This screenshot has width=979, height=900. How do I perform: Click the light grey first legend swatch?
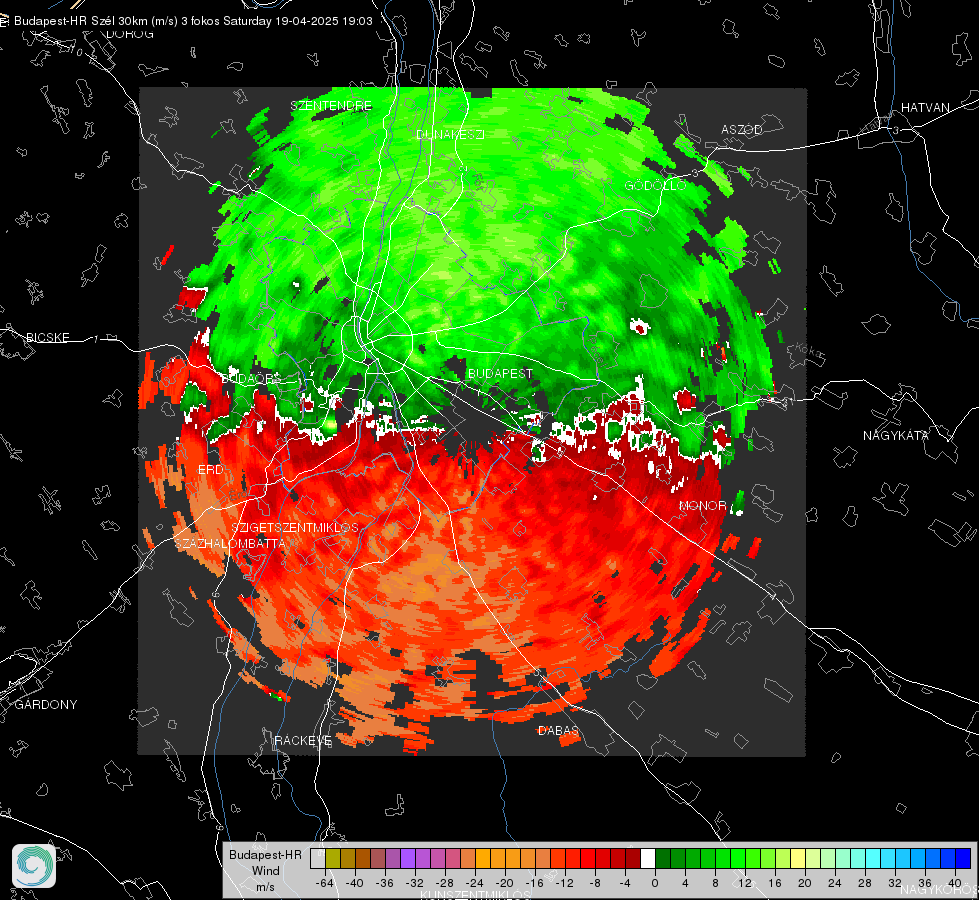318,858
